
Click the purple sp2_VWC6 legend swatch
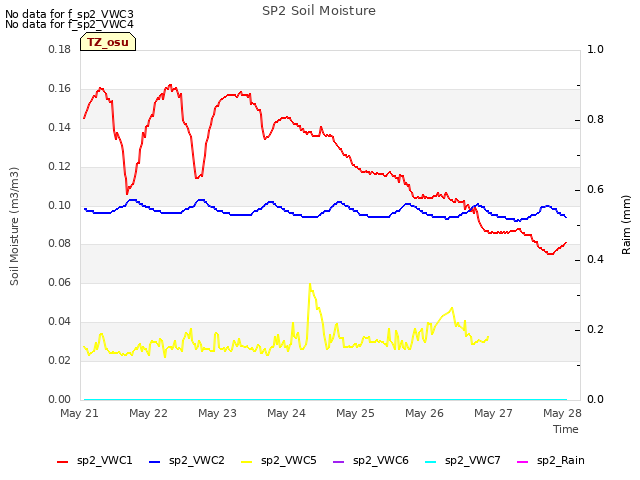pos(339,462)
